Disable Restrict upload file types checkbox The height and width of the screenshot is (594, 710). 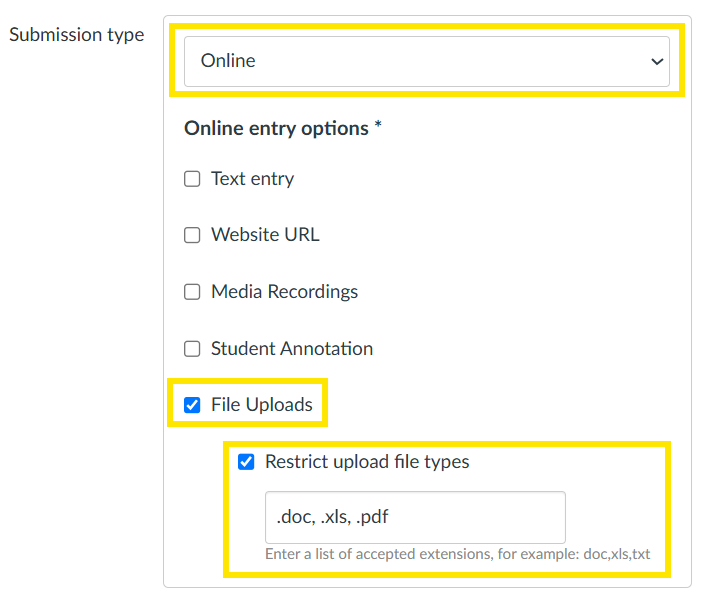click(x=246, y=462)
